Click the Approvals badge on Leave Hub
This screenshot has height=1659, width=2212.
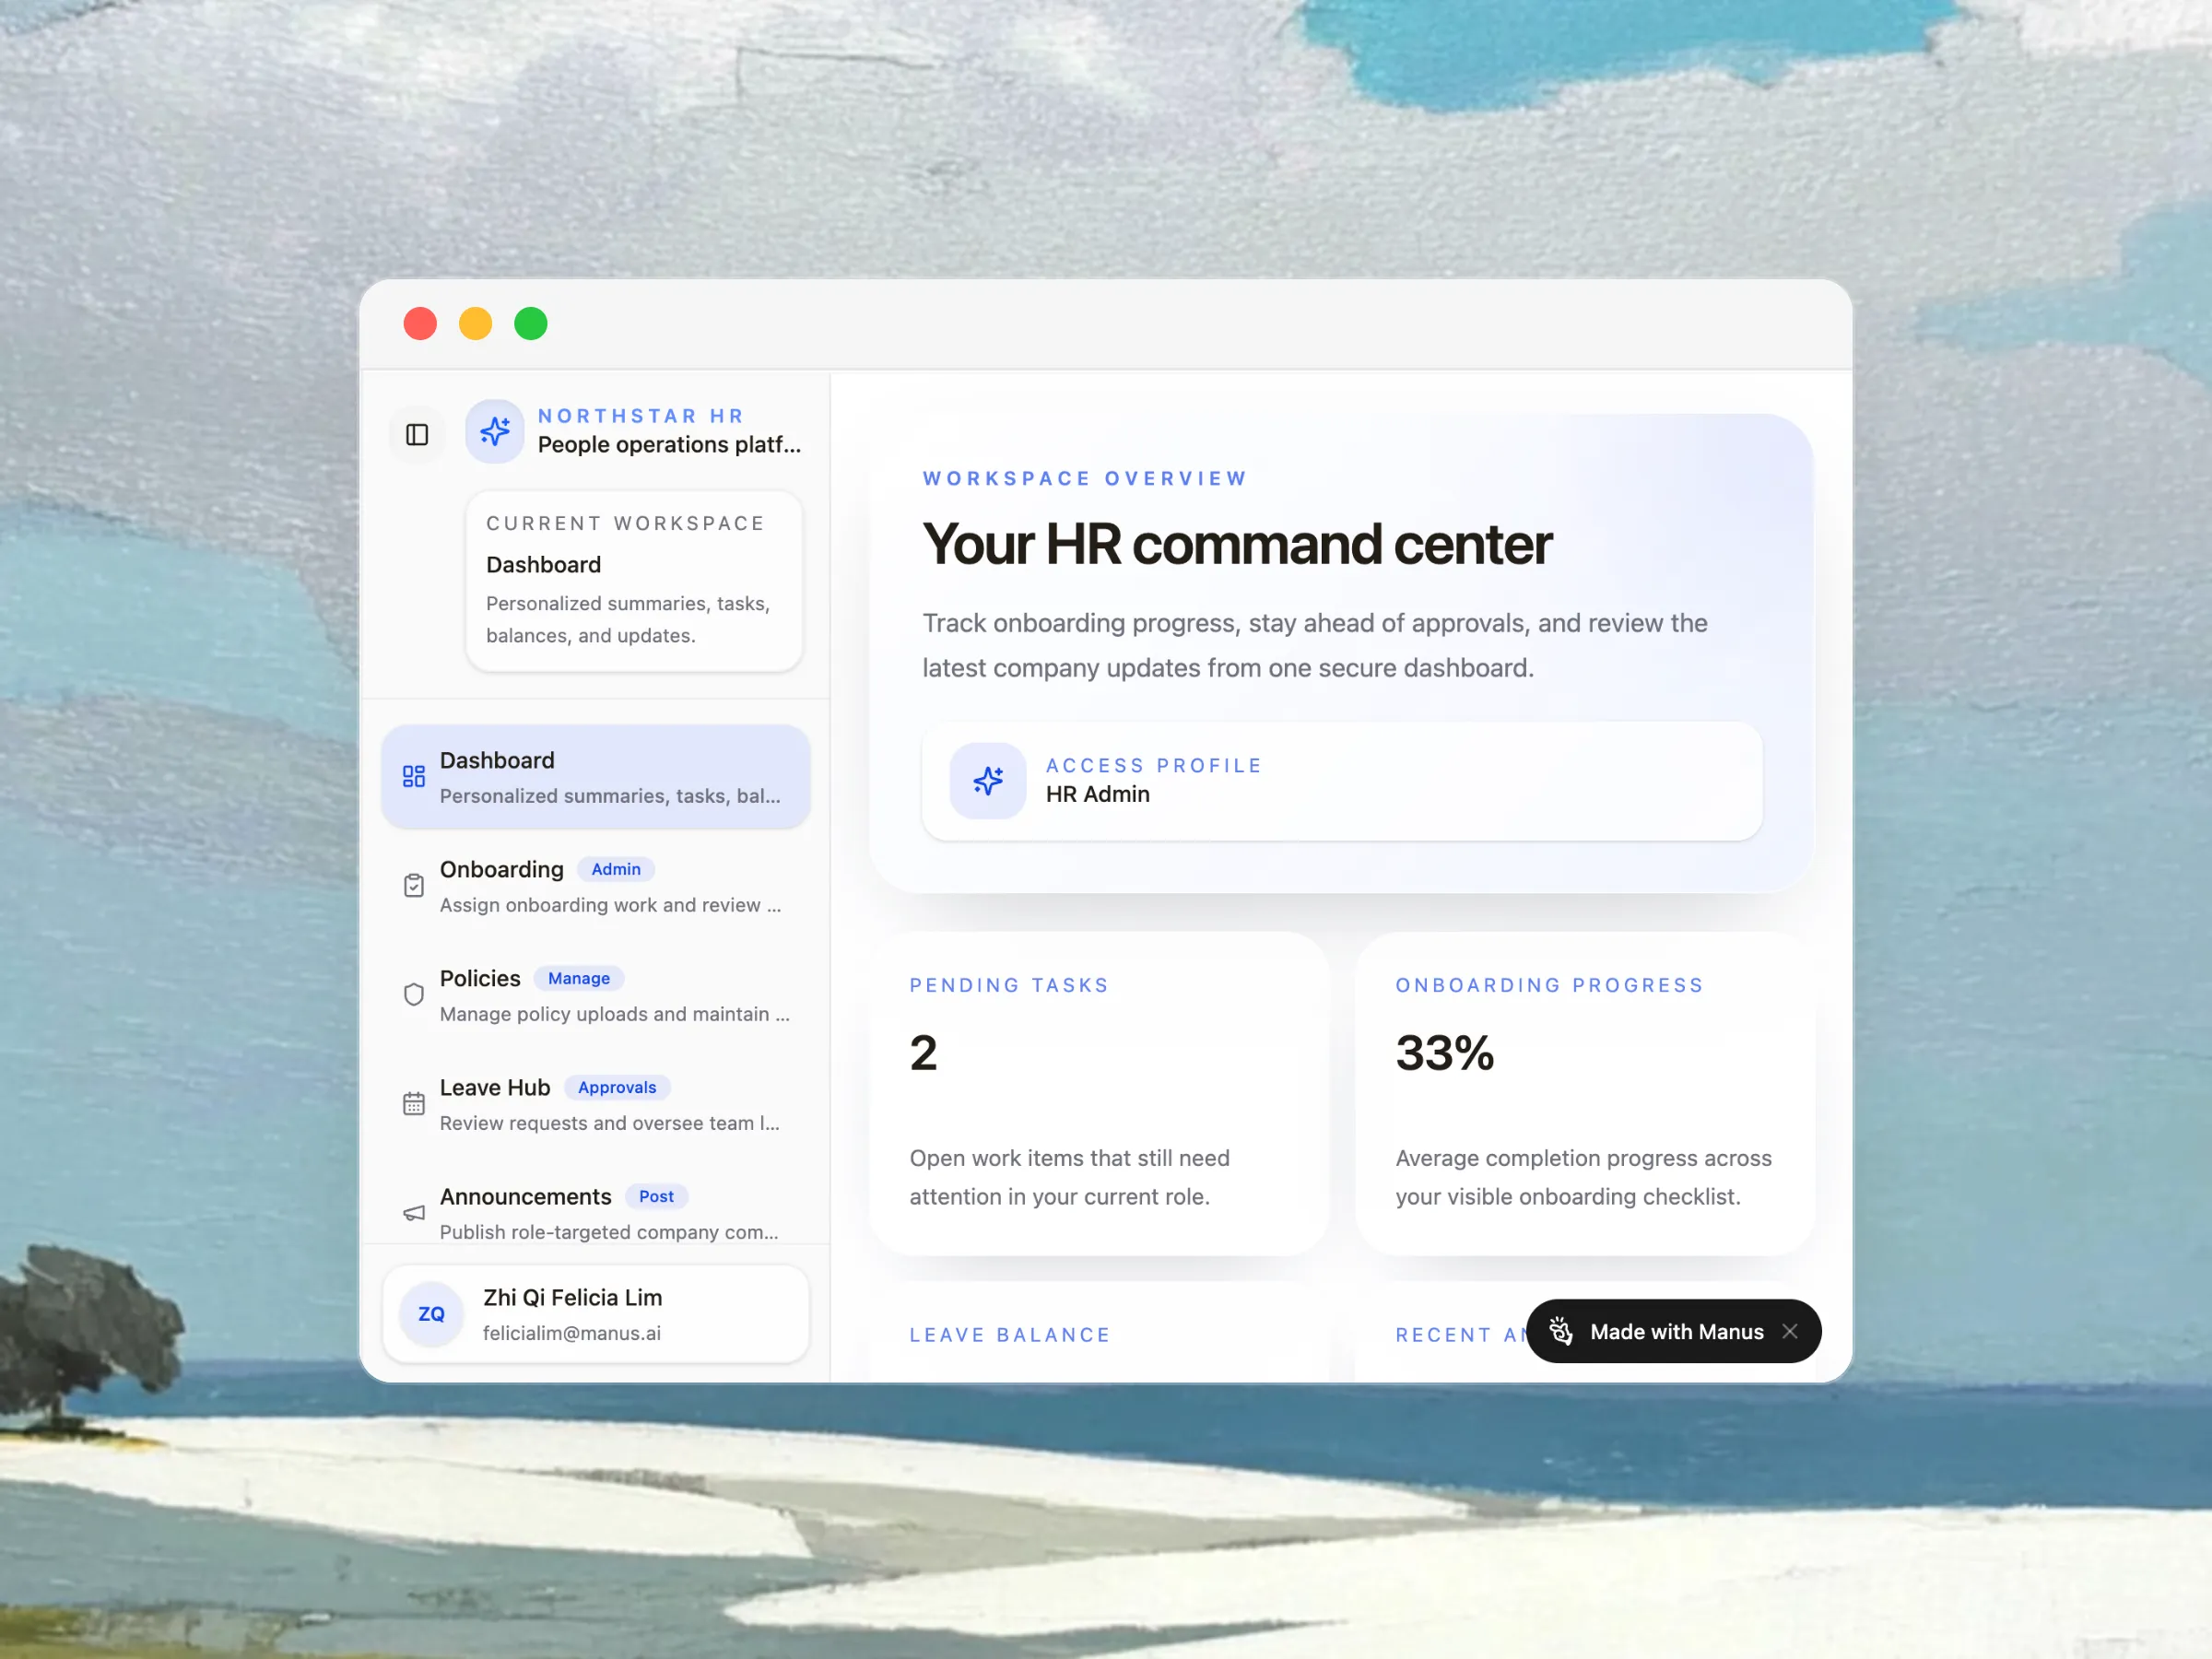coord(617,1087)
